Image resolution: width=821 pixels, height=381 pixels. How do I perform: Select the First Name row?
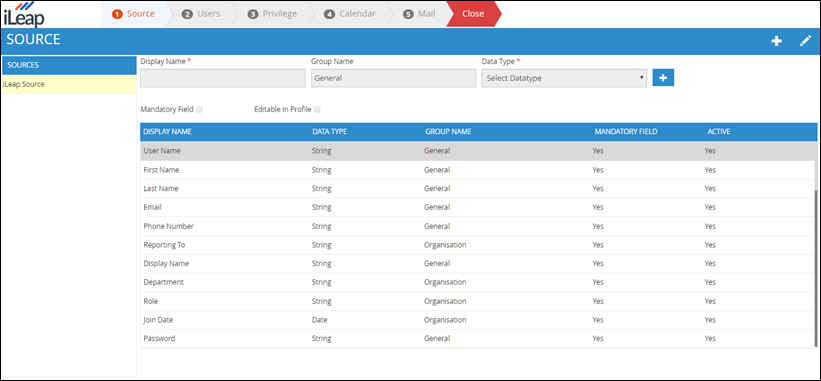(x=479, y=170)
